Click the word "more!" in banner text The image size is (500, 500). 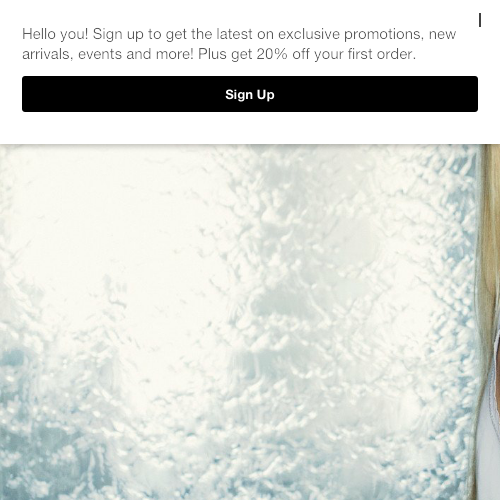click(174, 54)
